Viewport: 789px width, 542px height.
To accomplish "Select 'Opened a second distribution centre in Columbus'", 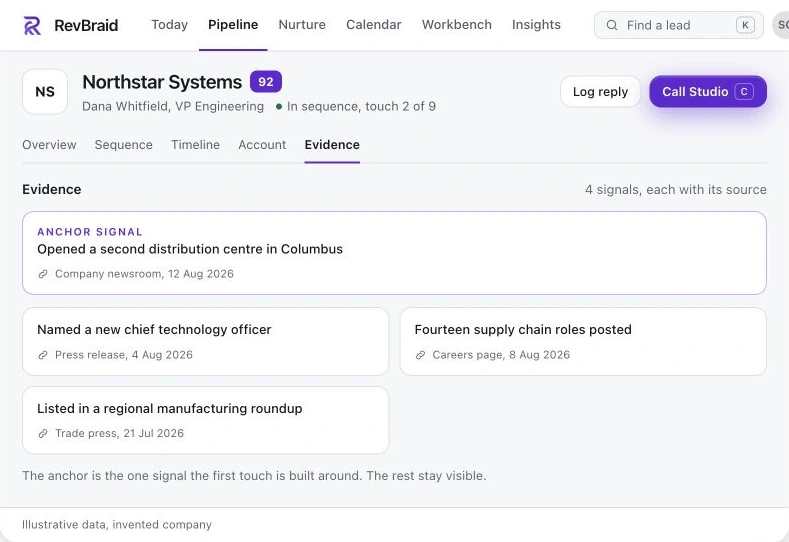I will point(190,249).
